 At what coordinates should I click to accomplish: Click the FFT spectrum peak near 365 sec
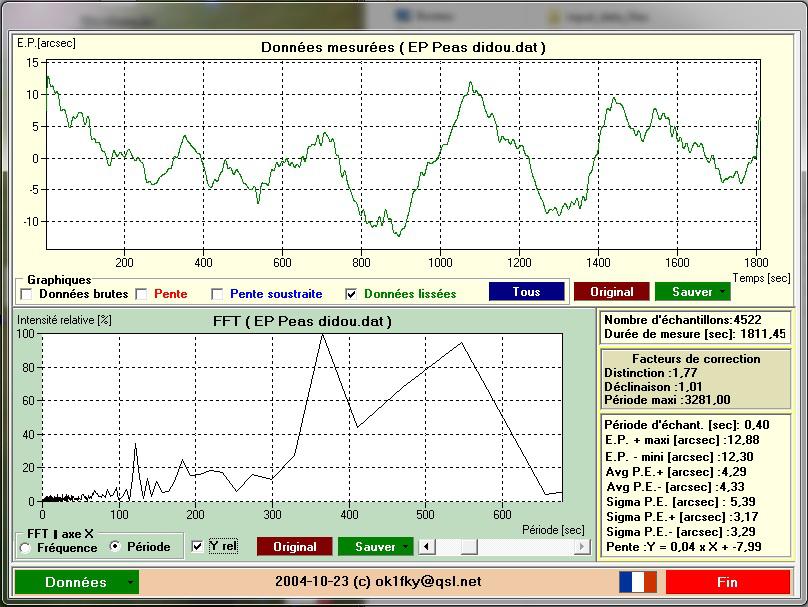pos(323,335)
